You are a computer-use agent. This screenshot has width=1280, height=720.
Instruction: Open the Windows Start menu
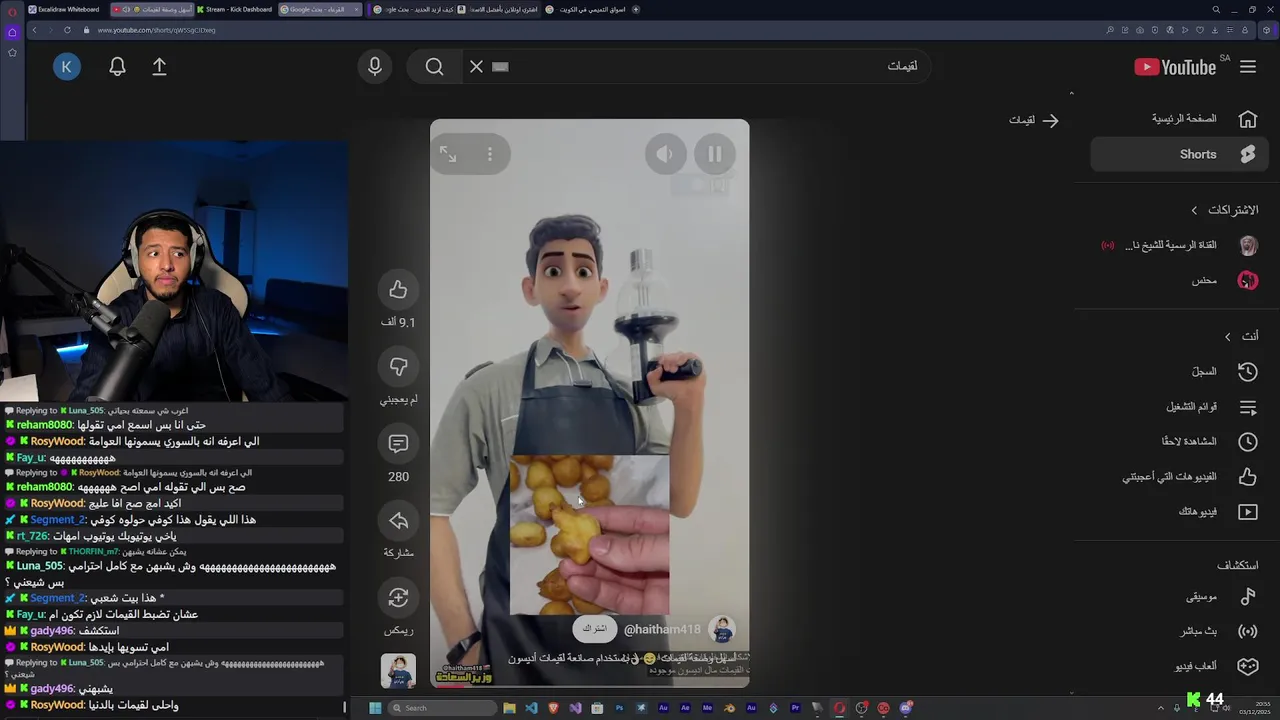point(375,708)
